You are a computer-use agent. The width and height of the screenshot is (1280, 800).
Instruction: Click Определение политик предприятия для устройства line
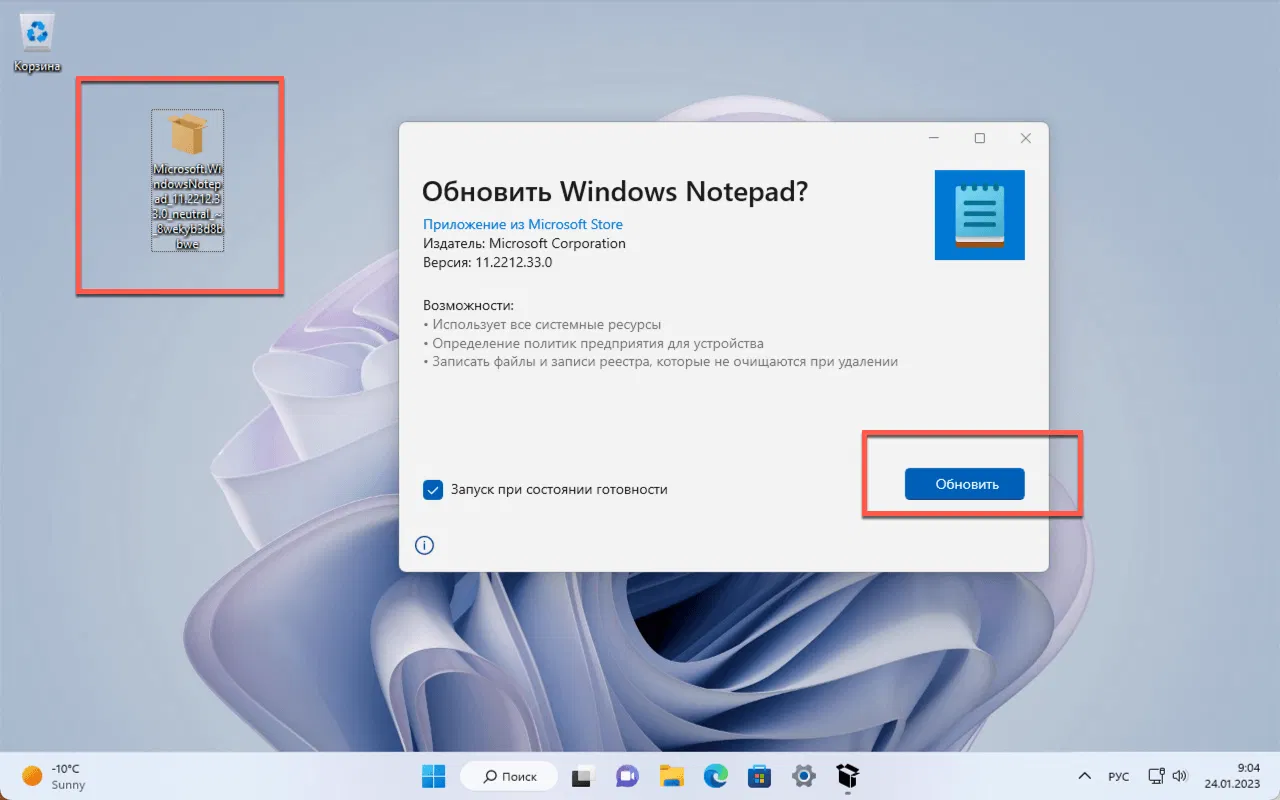pyautogui.click(x=593, y=343)
